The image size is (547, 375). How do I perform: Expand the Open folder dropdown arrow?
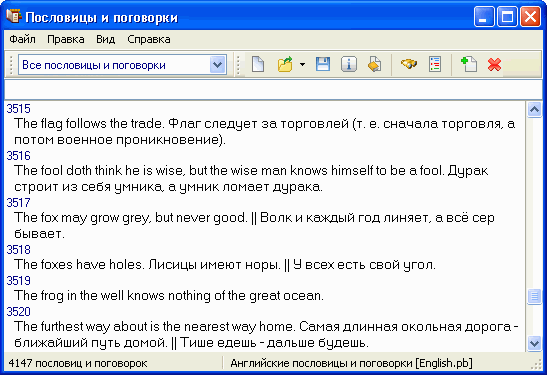[x=302, y=65]
